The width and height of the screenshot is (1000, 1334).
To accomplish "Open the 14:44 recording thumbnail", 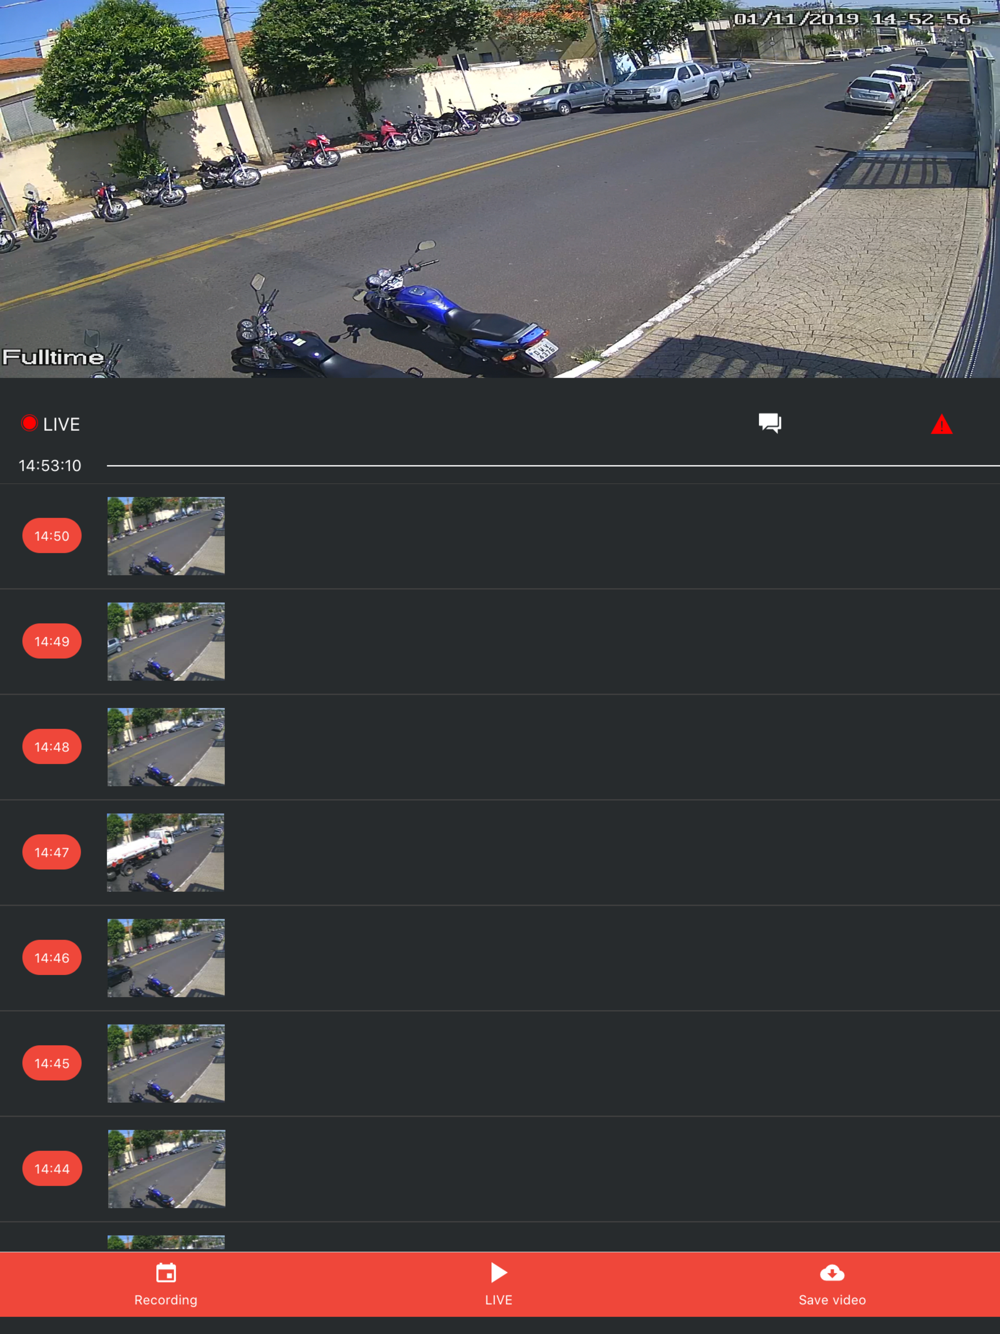I will click(x=166, y=1169).
